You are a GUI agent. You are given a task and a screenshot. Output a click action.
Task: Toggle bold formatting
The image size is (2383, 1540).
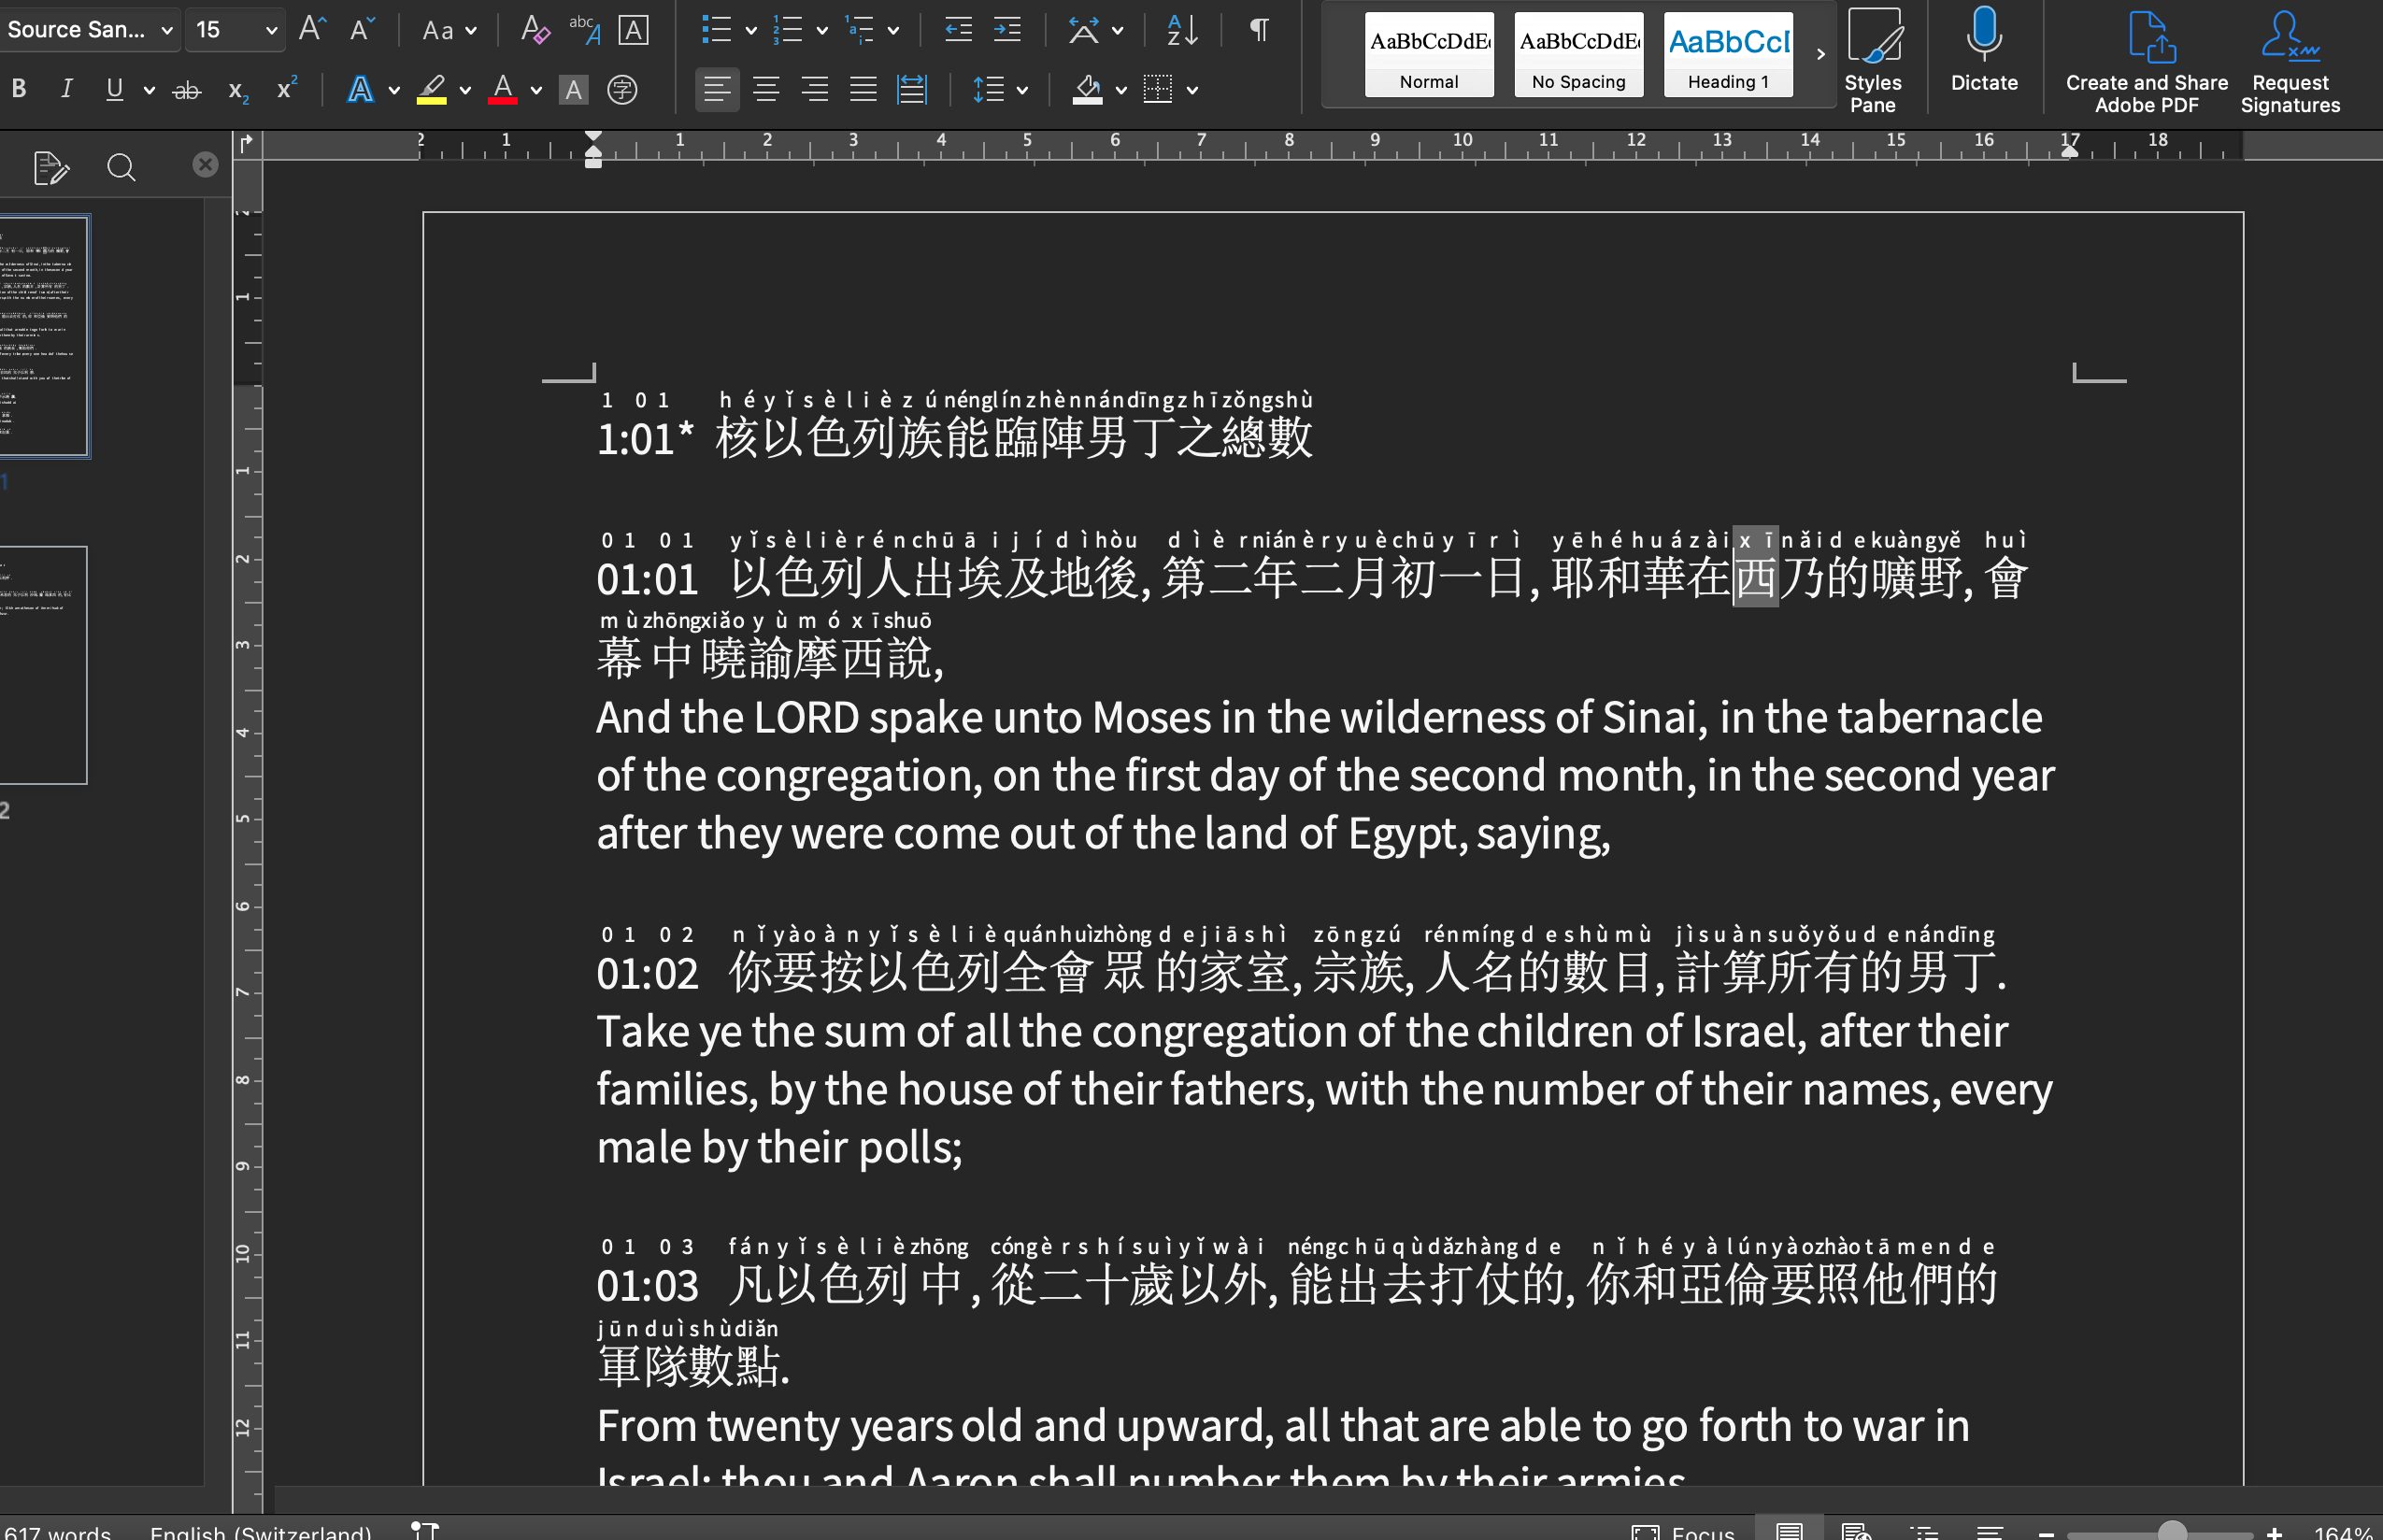(x=19, y=89)
